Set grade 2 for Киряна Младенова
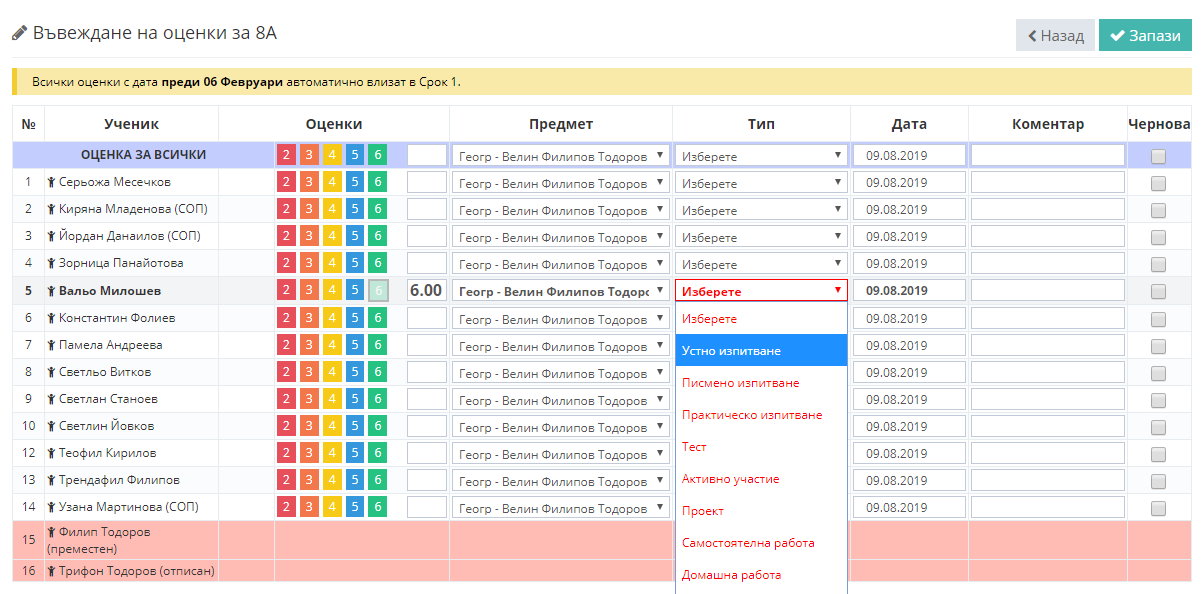This screenshot has height=594, width=1202. pos(286,209)
